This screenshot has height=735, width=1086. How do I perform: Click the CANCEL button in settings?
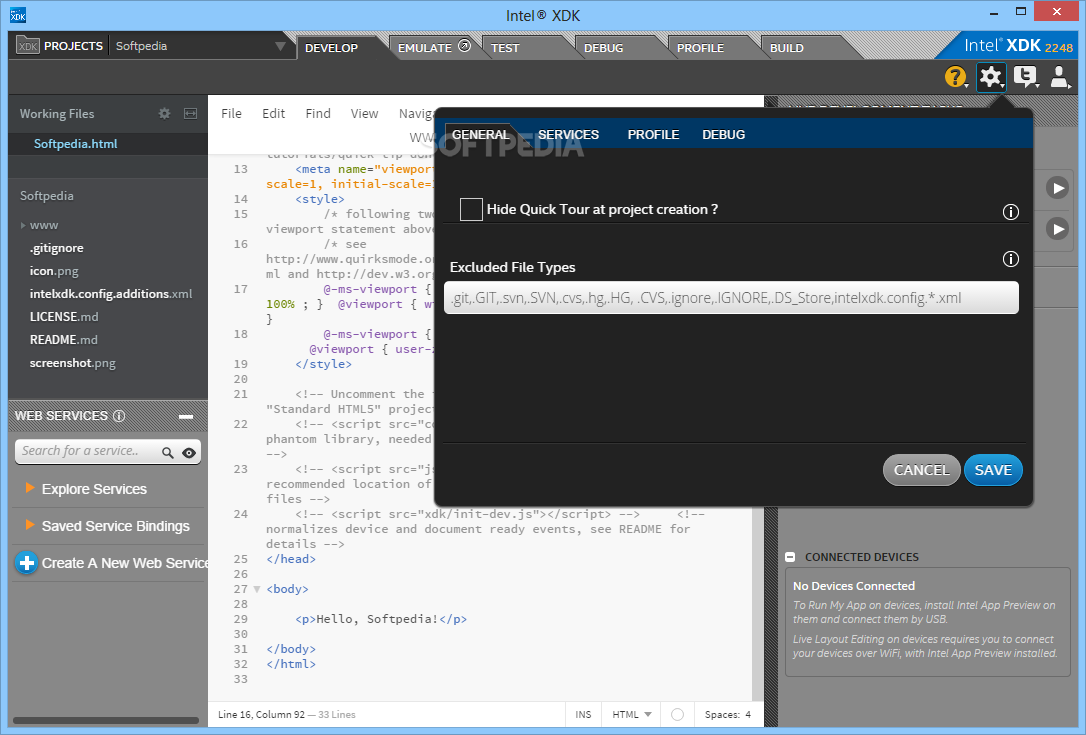pyautogui.click(x=921, y=470)
